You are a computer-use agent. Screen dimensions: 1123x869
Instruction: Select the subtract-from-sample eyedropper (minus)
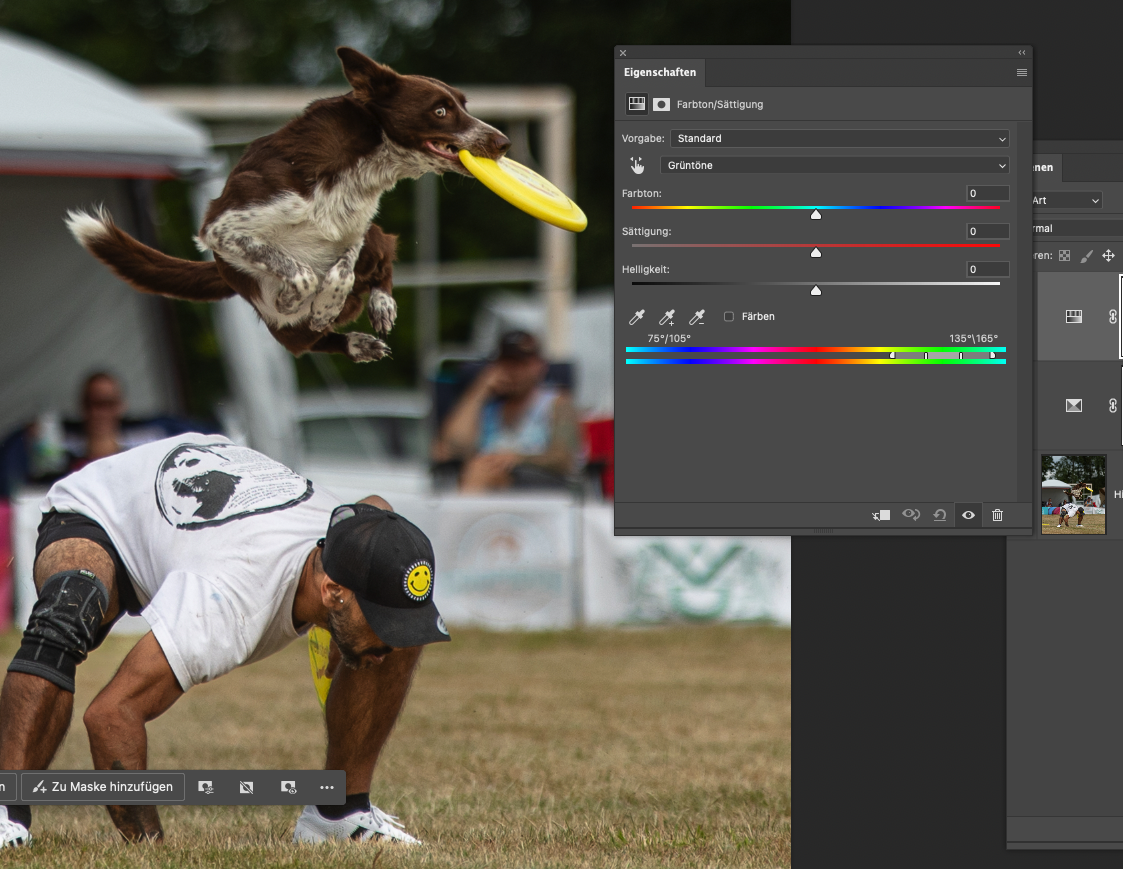point(698,317)
